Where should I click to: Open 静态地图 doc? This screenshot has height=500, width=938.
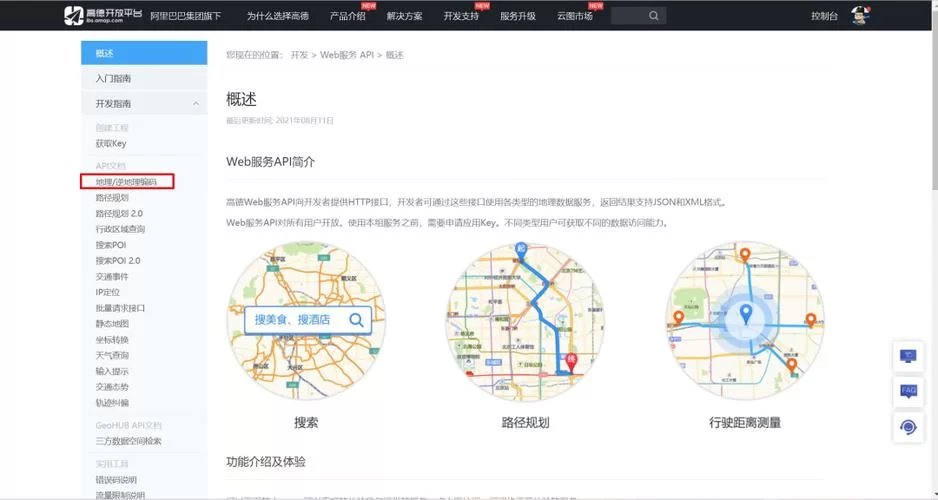112,324
